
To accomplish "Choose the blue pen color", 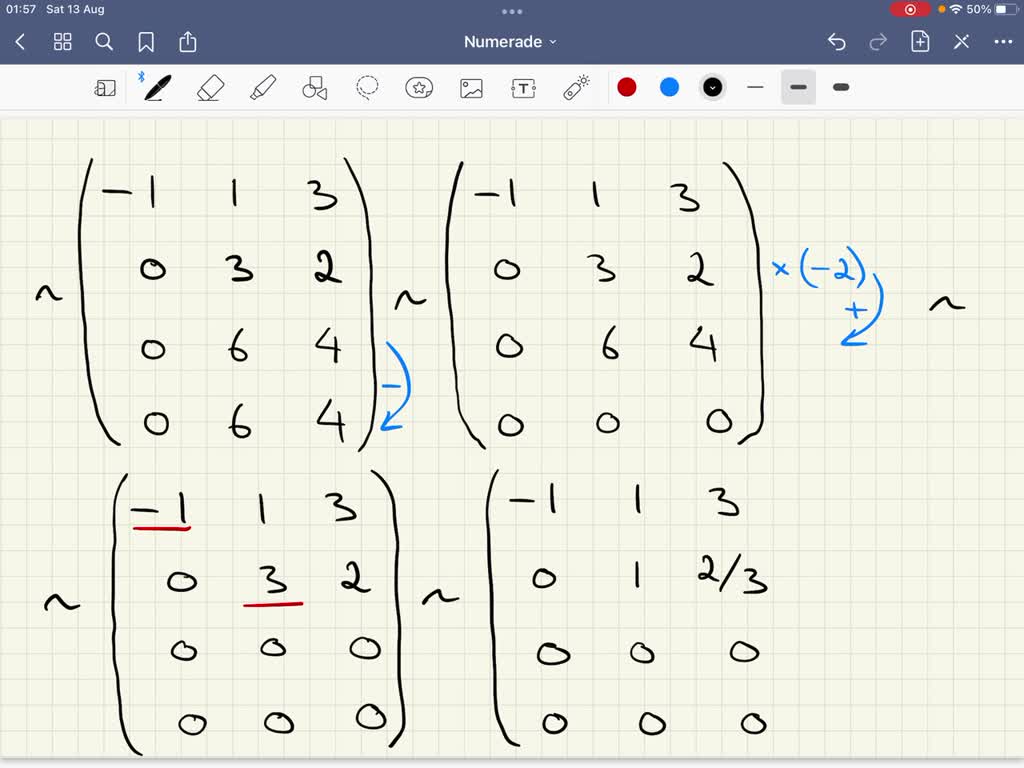I will tap(669, 88).
